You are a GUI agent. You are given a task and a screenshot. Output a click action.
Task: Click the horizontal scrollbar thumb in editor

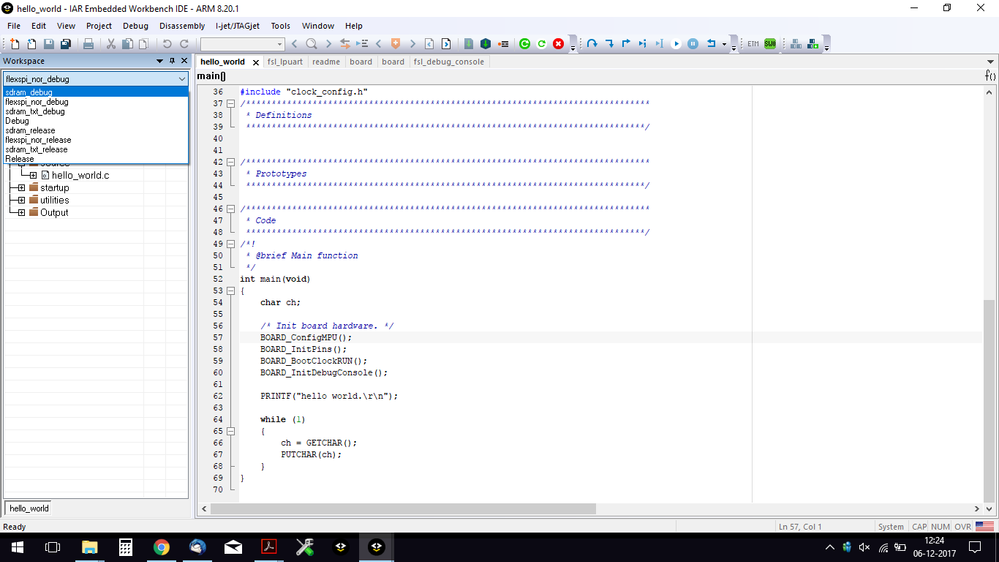(x=403, y=508)
